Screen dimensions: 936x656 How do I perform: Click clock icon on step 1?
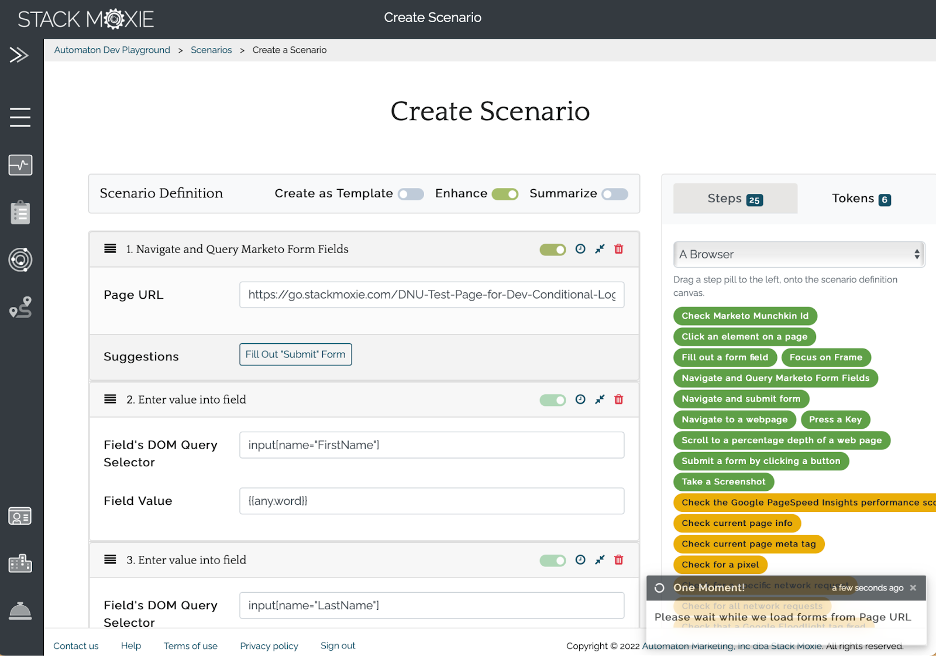pyautogui.click(x=580, y=249)
